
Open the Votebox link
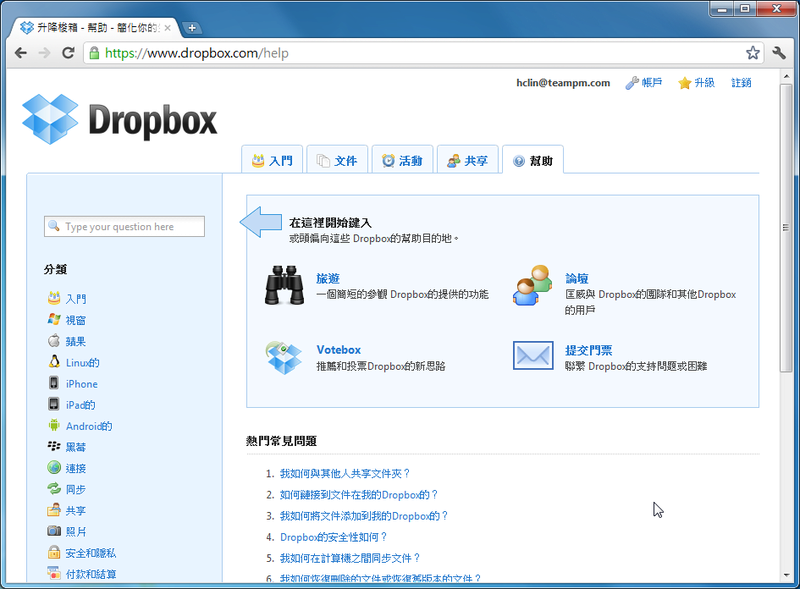tap(339, 350)
